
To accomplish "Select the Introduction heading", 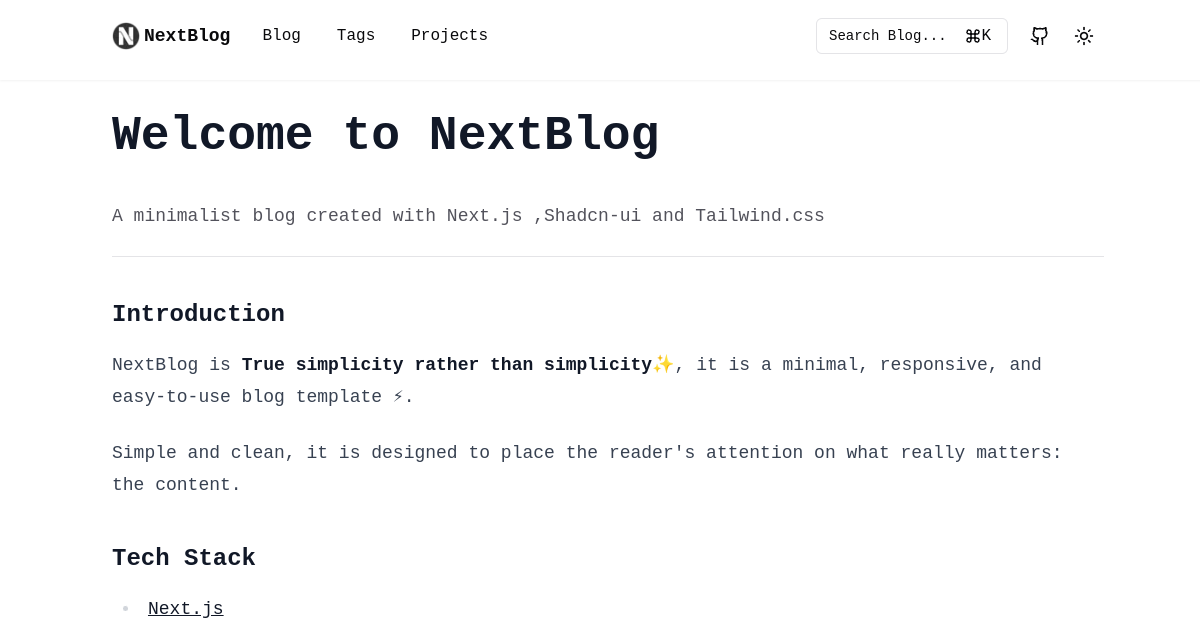I will click(198, 314).
